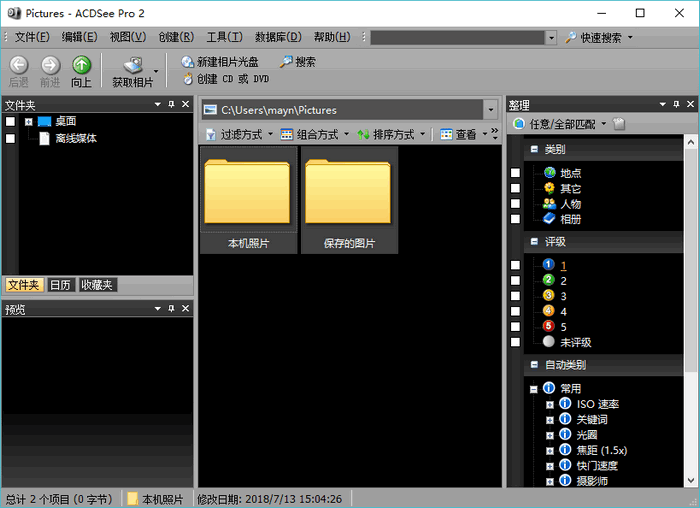The width and height of the screenshot is (700, 508).
Task: Switch to the 文件夹 tab
Action: [24, 285]
